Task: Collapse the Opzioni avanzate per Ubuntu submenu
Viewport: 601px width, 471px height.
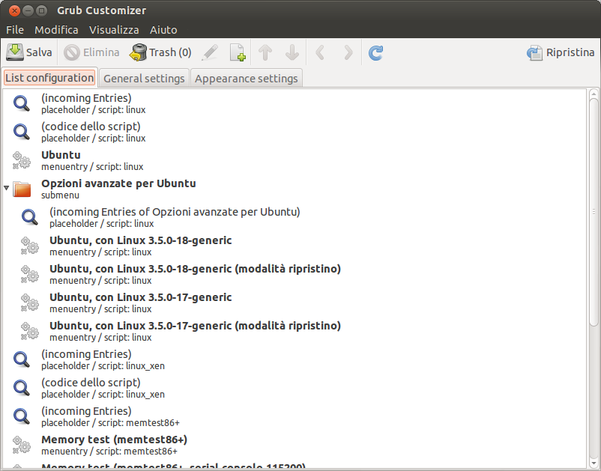Action: 6,188
